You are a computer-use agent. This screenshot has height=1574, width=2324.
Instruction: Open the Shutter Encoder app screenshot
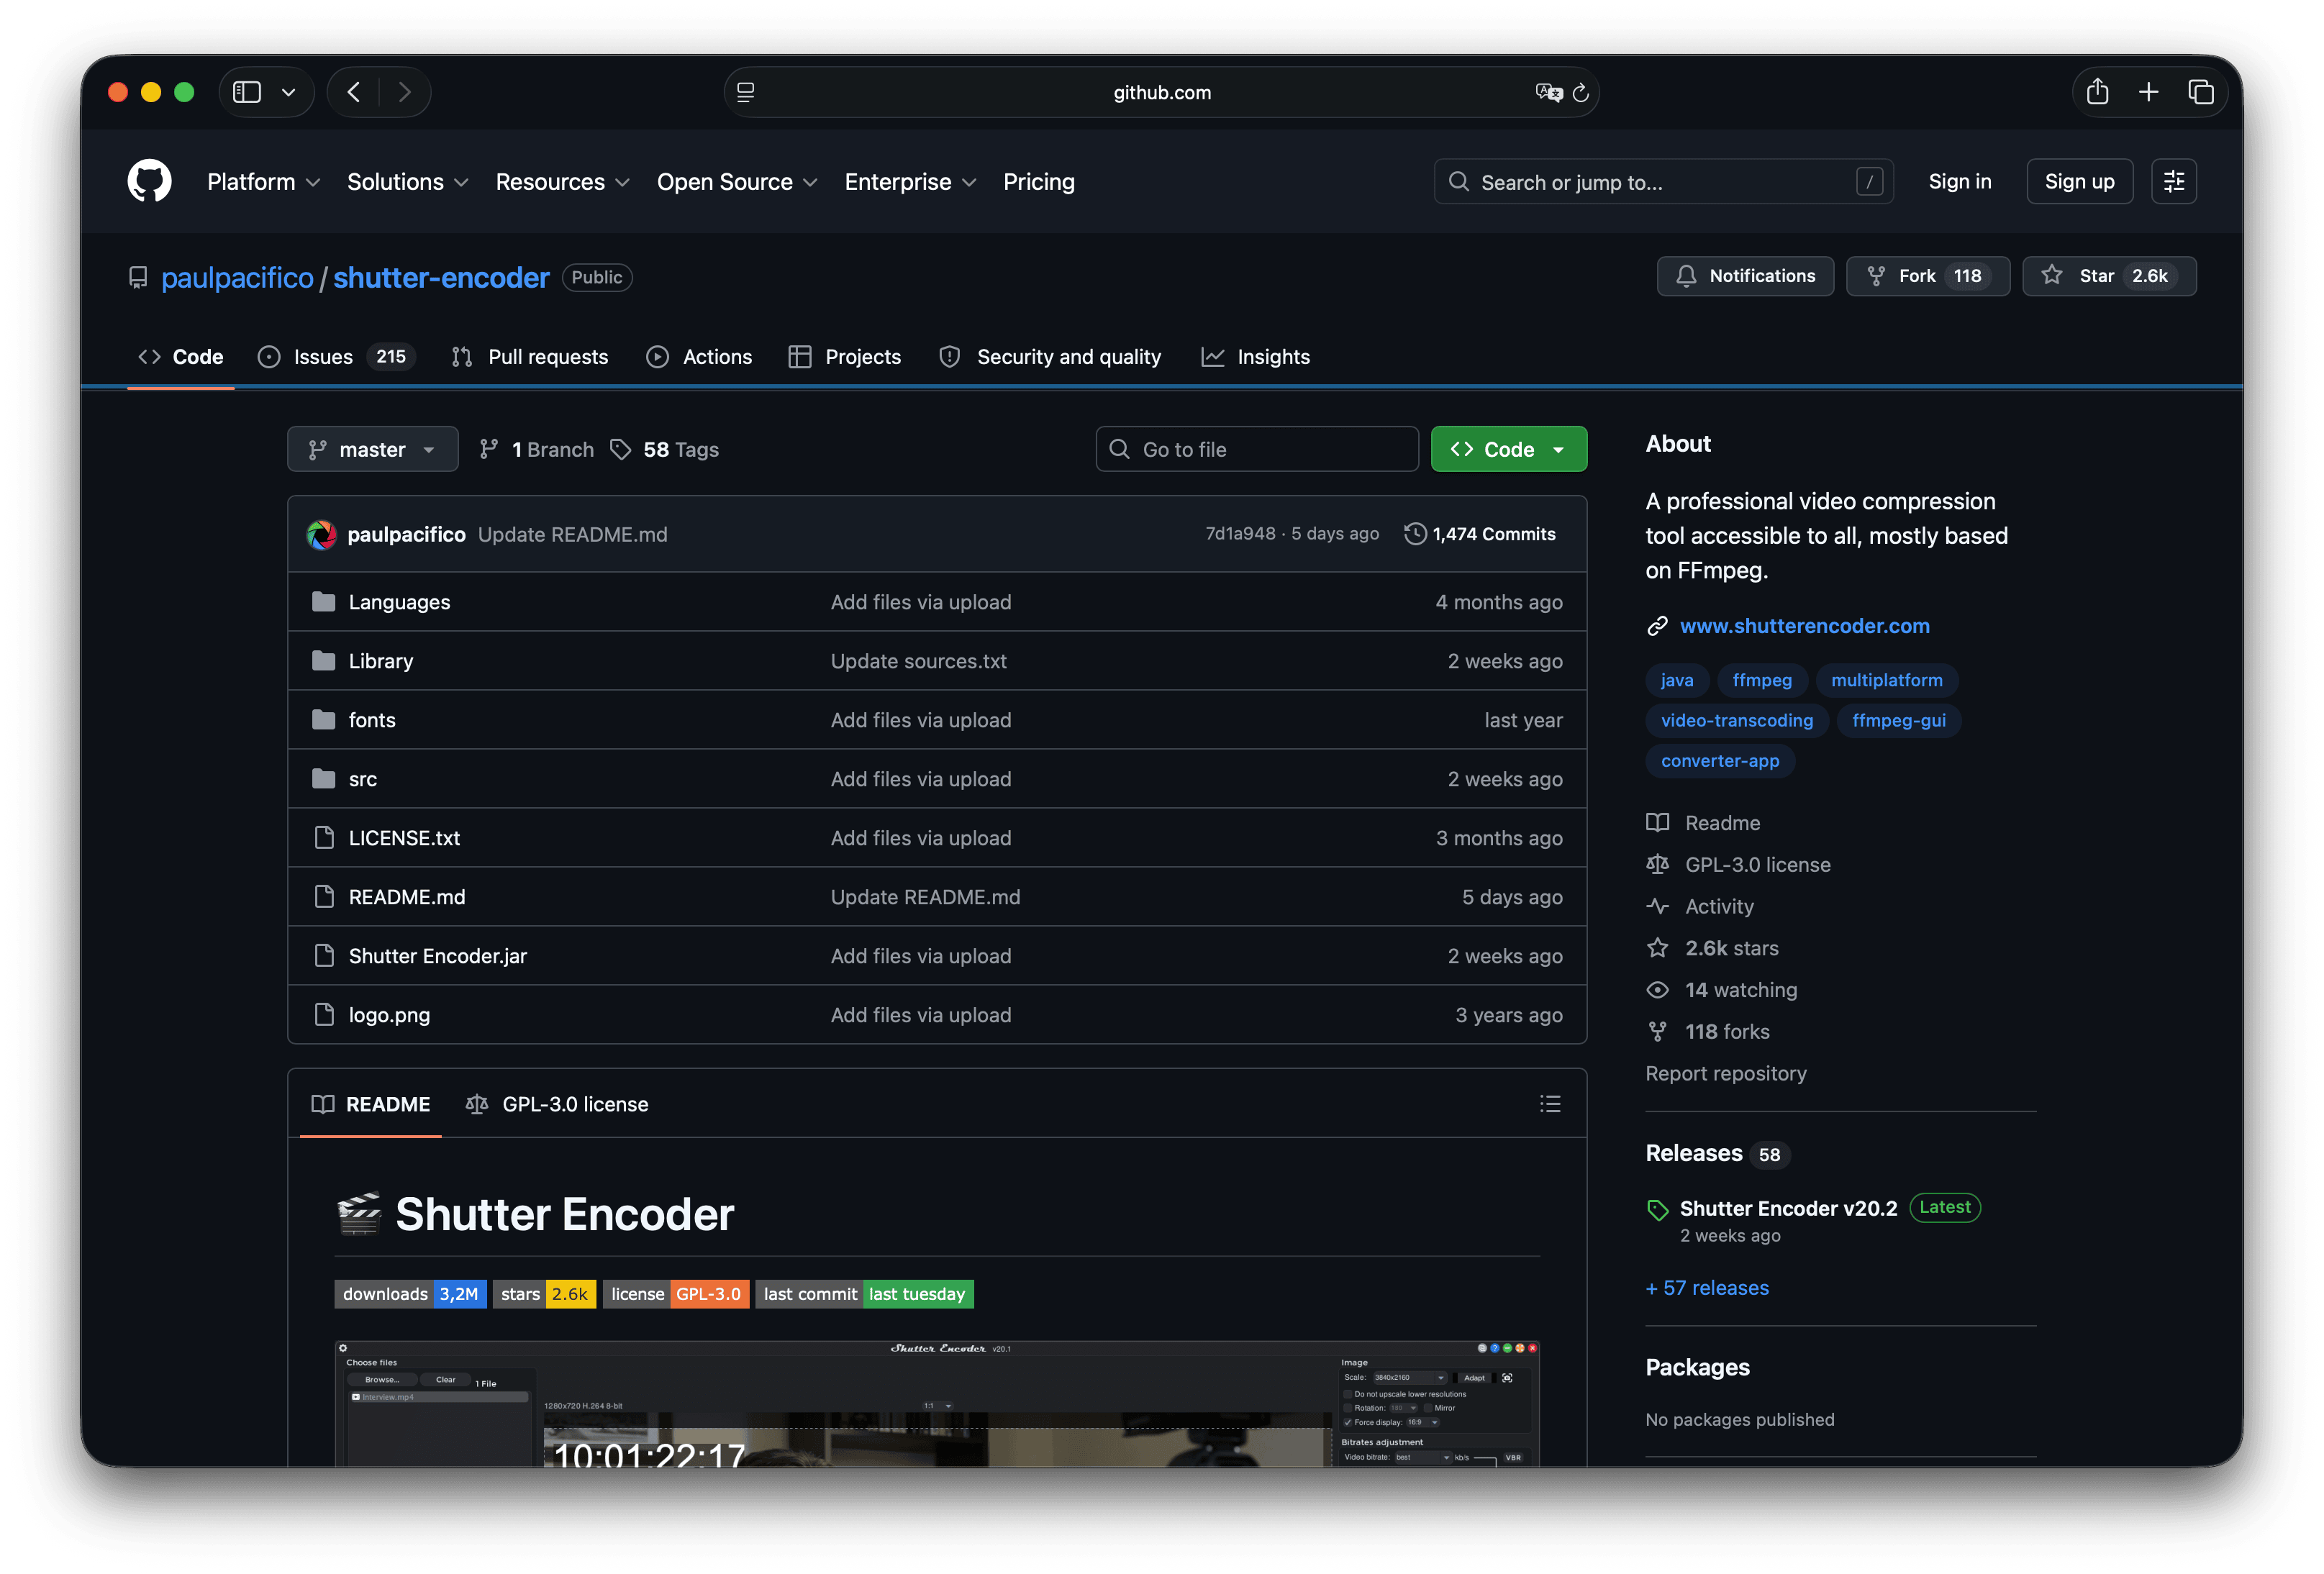point(937,1404)
